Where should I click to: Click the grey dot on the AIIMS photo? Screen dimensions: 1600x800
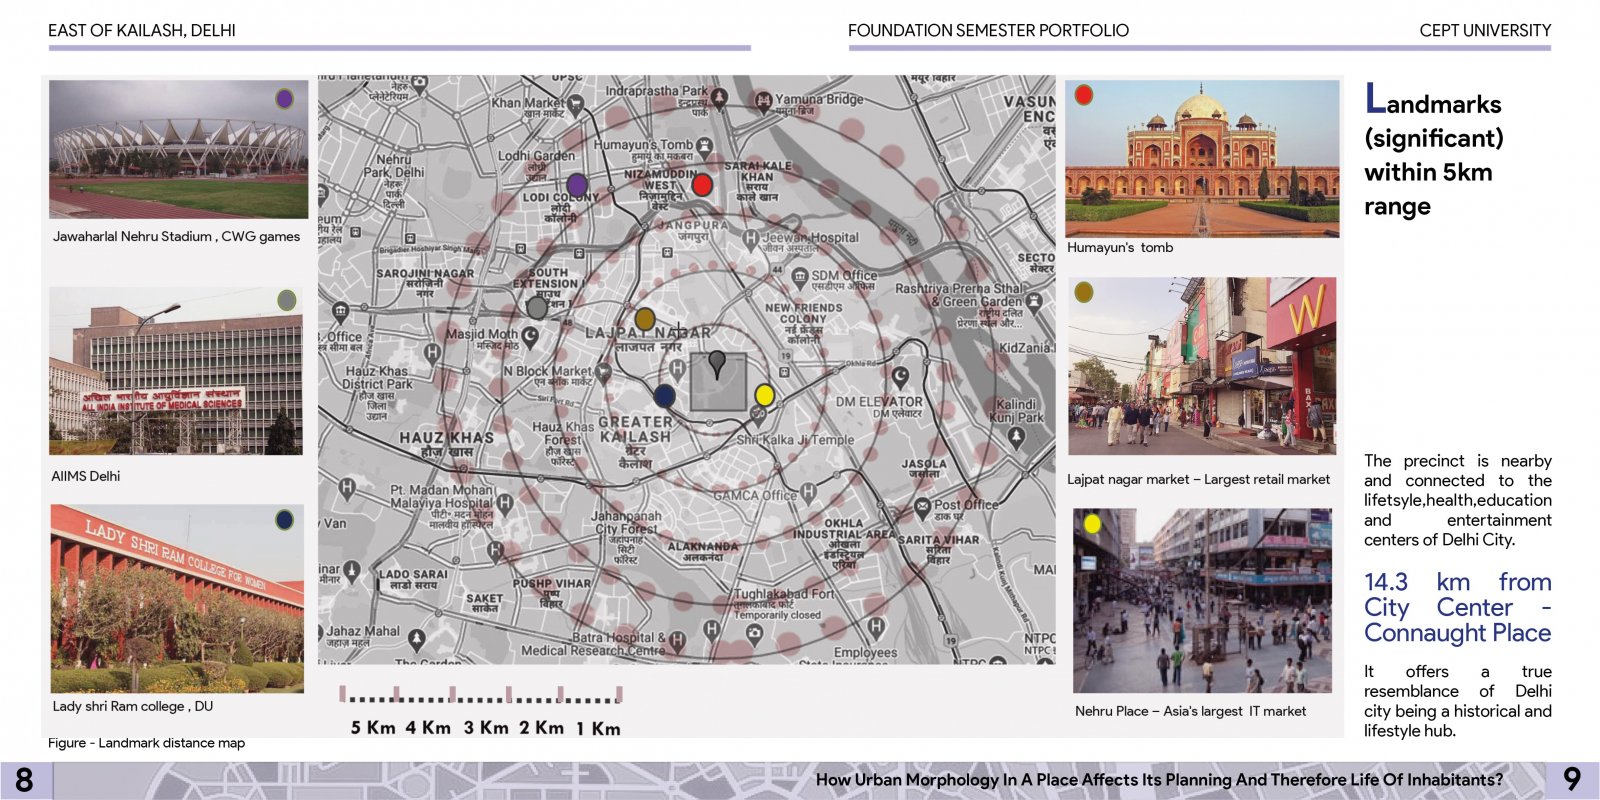click(x=287, y=300)
